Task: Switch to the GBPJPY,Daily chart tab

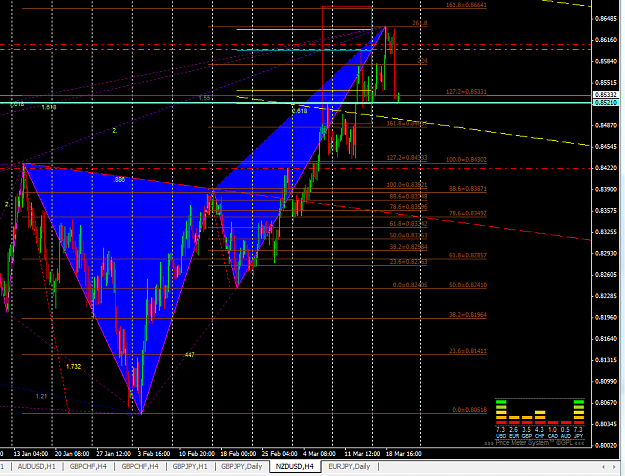Action: 242,466
